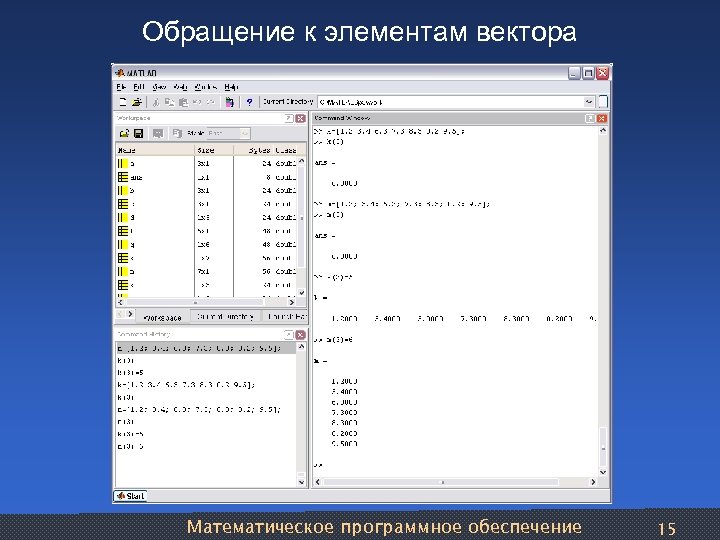Switch to the Launch Pad tab
The image size is (720, 540).
pos(287,317)
